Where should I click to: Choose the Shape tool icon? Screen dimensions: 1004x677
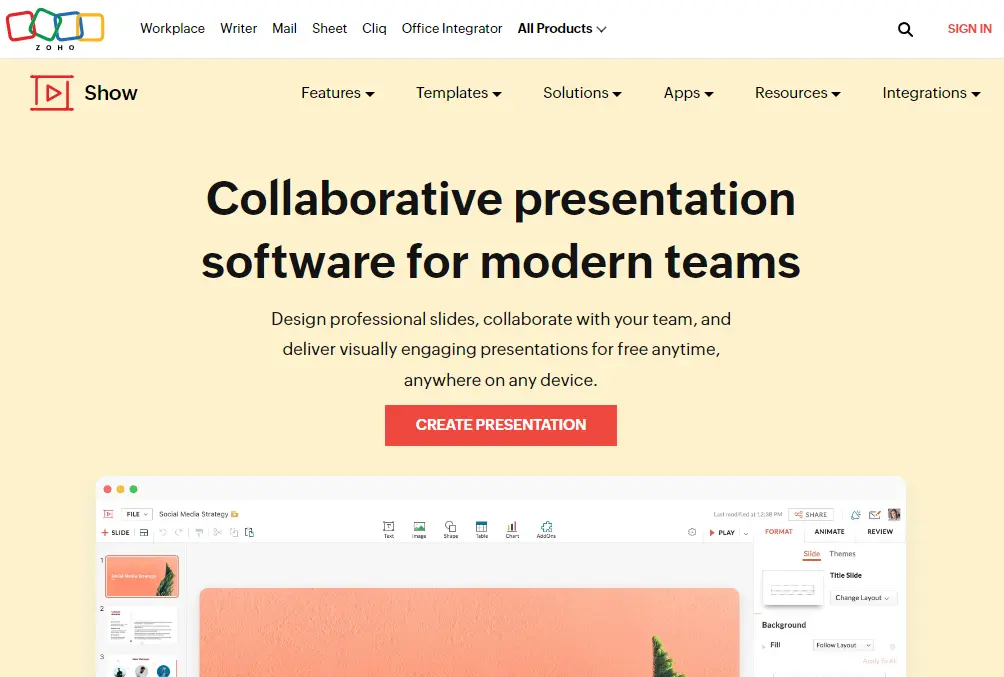[x=450, y=528]
